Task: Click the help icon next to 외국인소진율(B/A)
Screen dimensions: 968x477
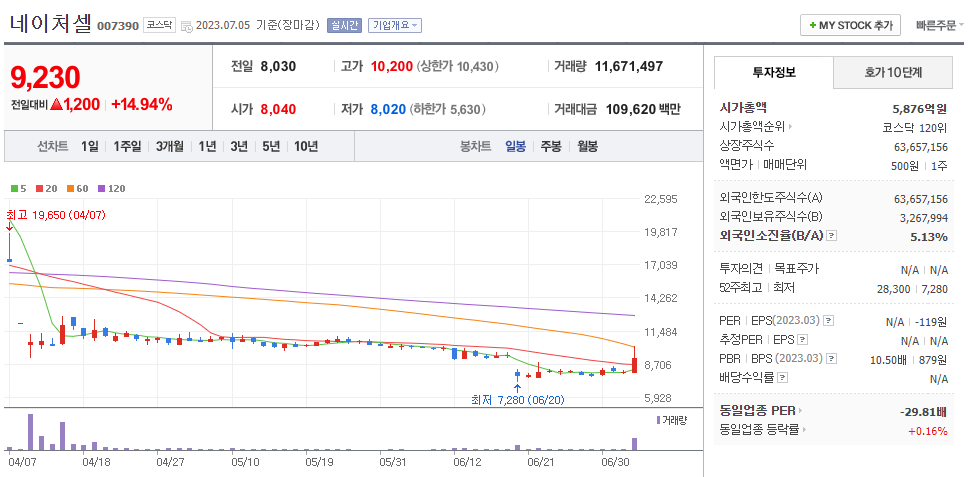Action: [832, 236]
